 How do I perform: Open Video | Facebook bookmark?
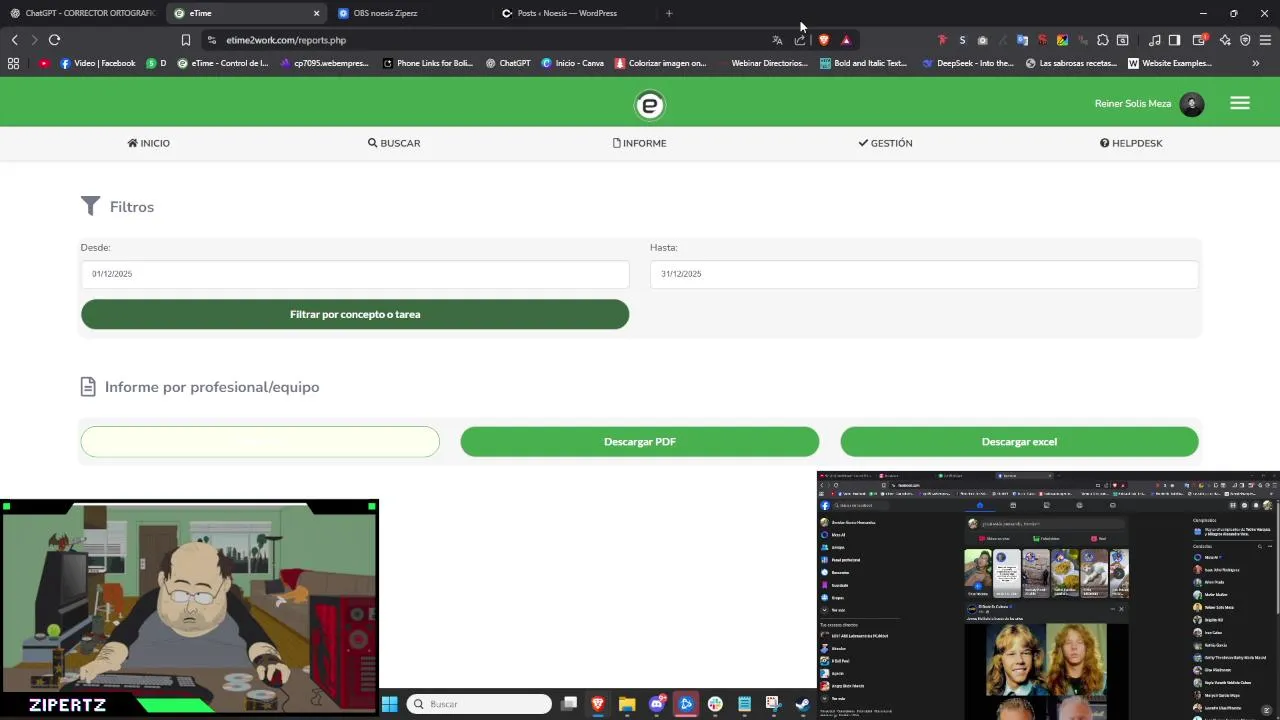(x=98, y=63)
